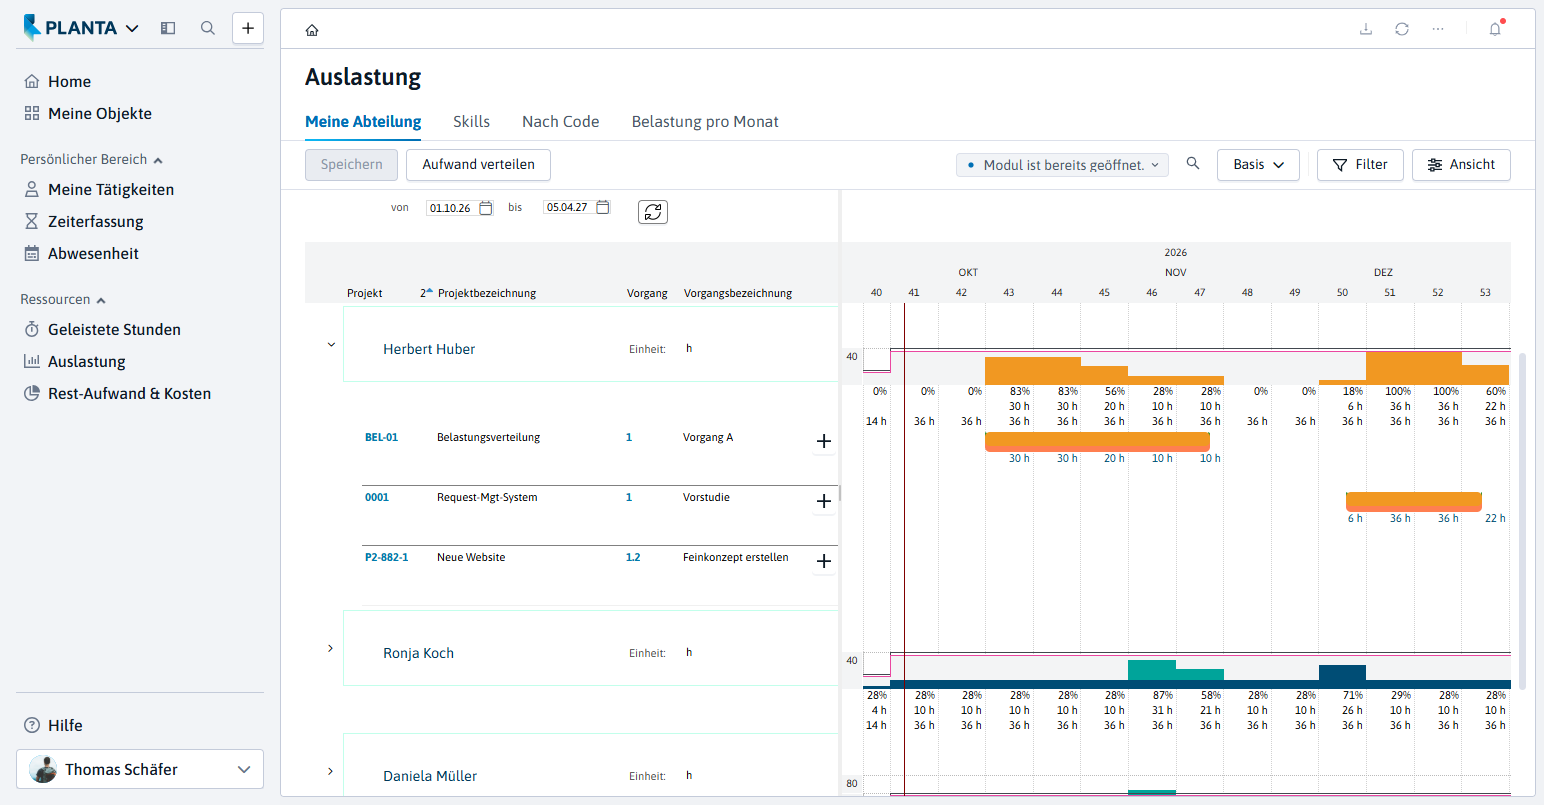Image resolution: width=1544 pixels, height=805 pixels.
Task: Click the download icon in the top bar
Action: (1366, 29)
